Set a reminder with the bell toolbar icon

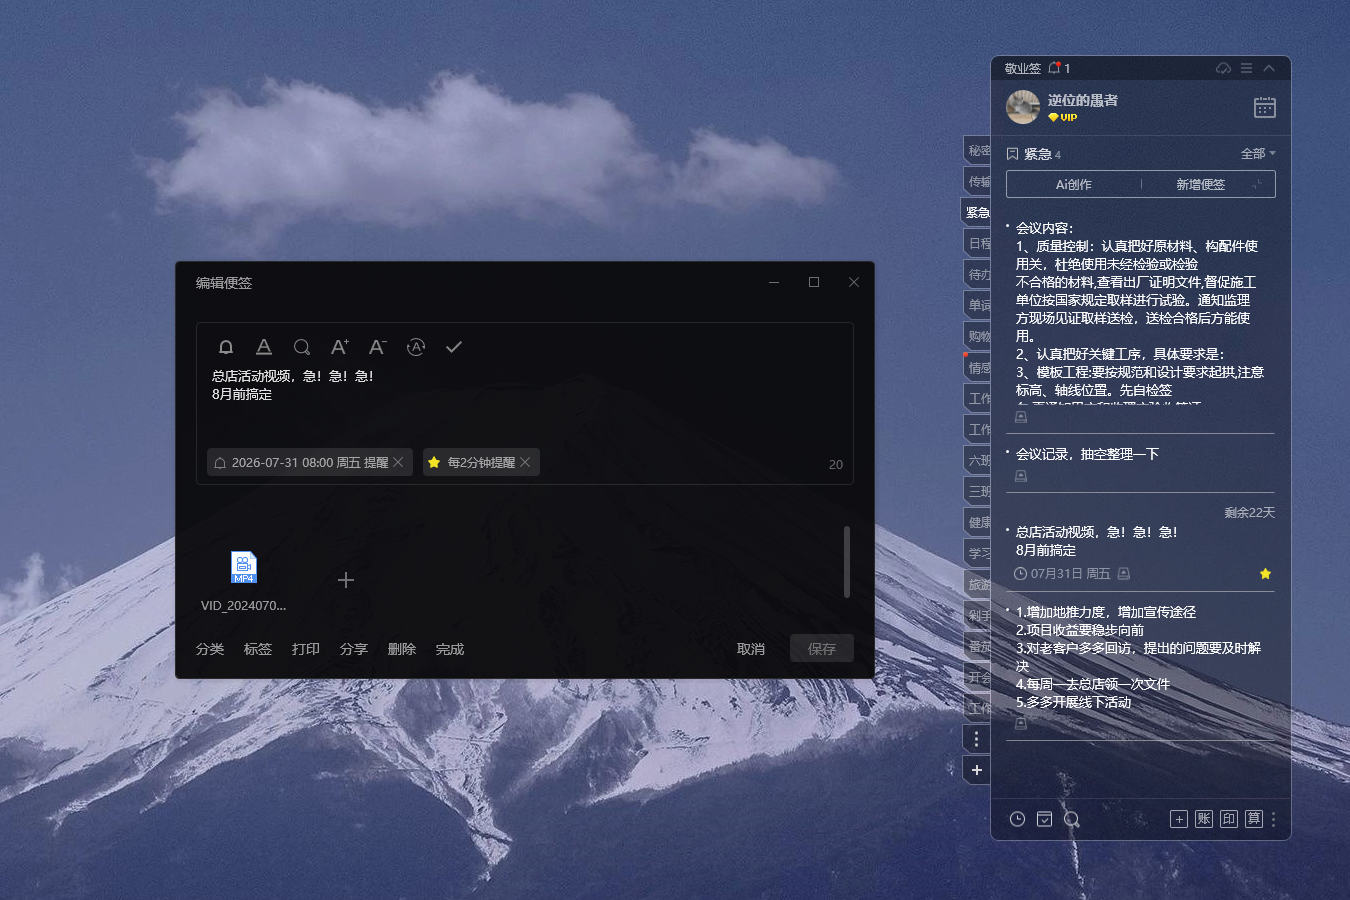click(x=226, y=347)
